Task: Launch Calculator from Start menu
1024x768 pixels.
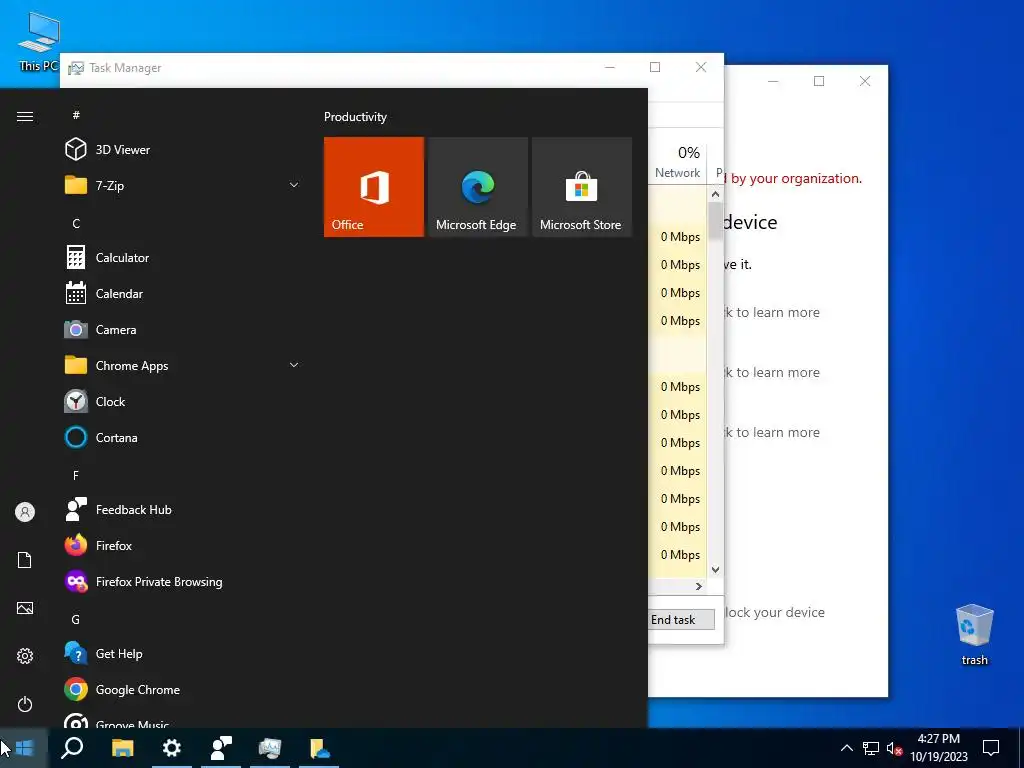Action: tap(183, 257)
